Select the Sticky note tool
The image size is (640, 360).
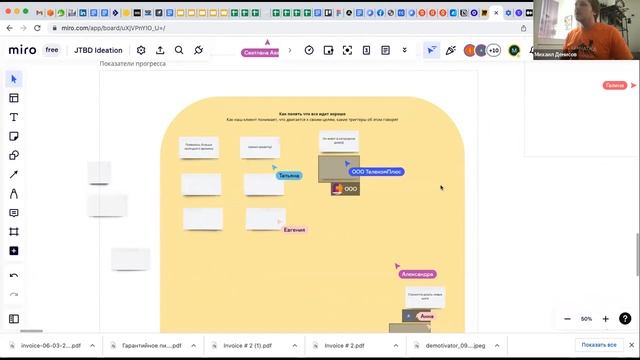coord(14,136)
